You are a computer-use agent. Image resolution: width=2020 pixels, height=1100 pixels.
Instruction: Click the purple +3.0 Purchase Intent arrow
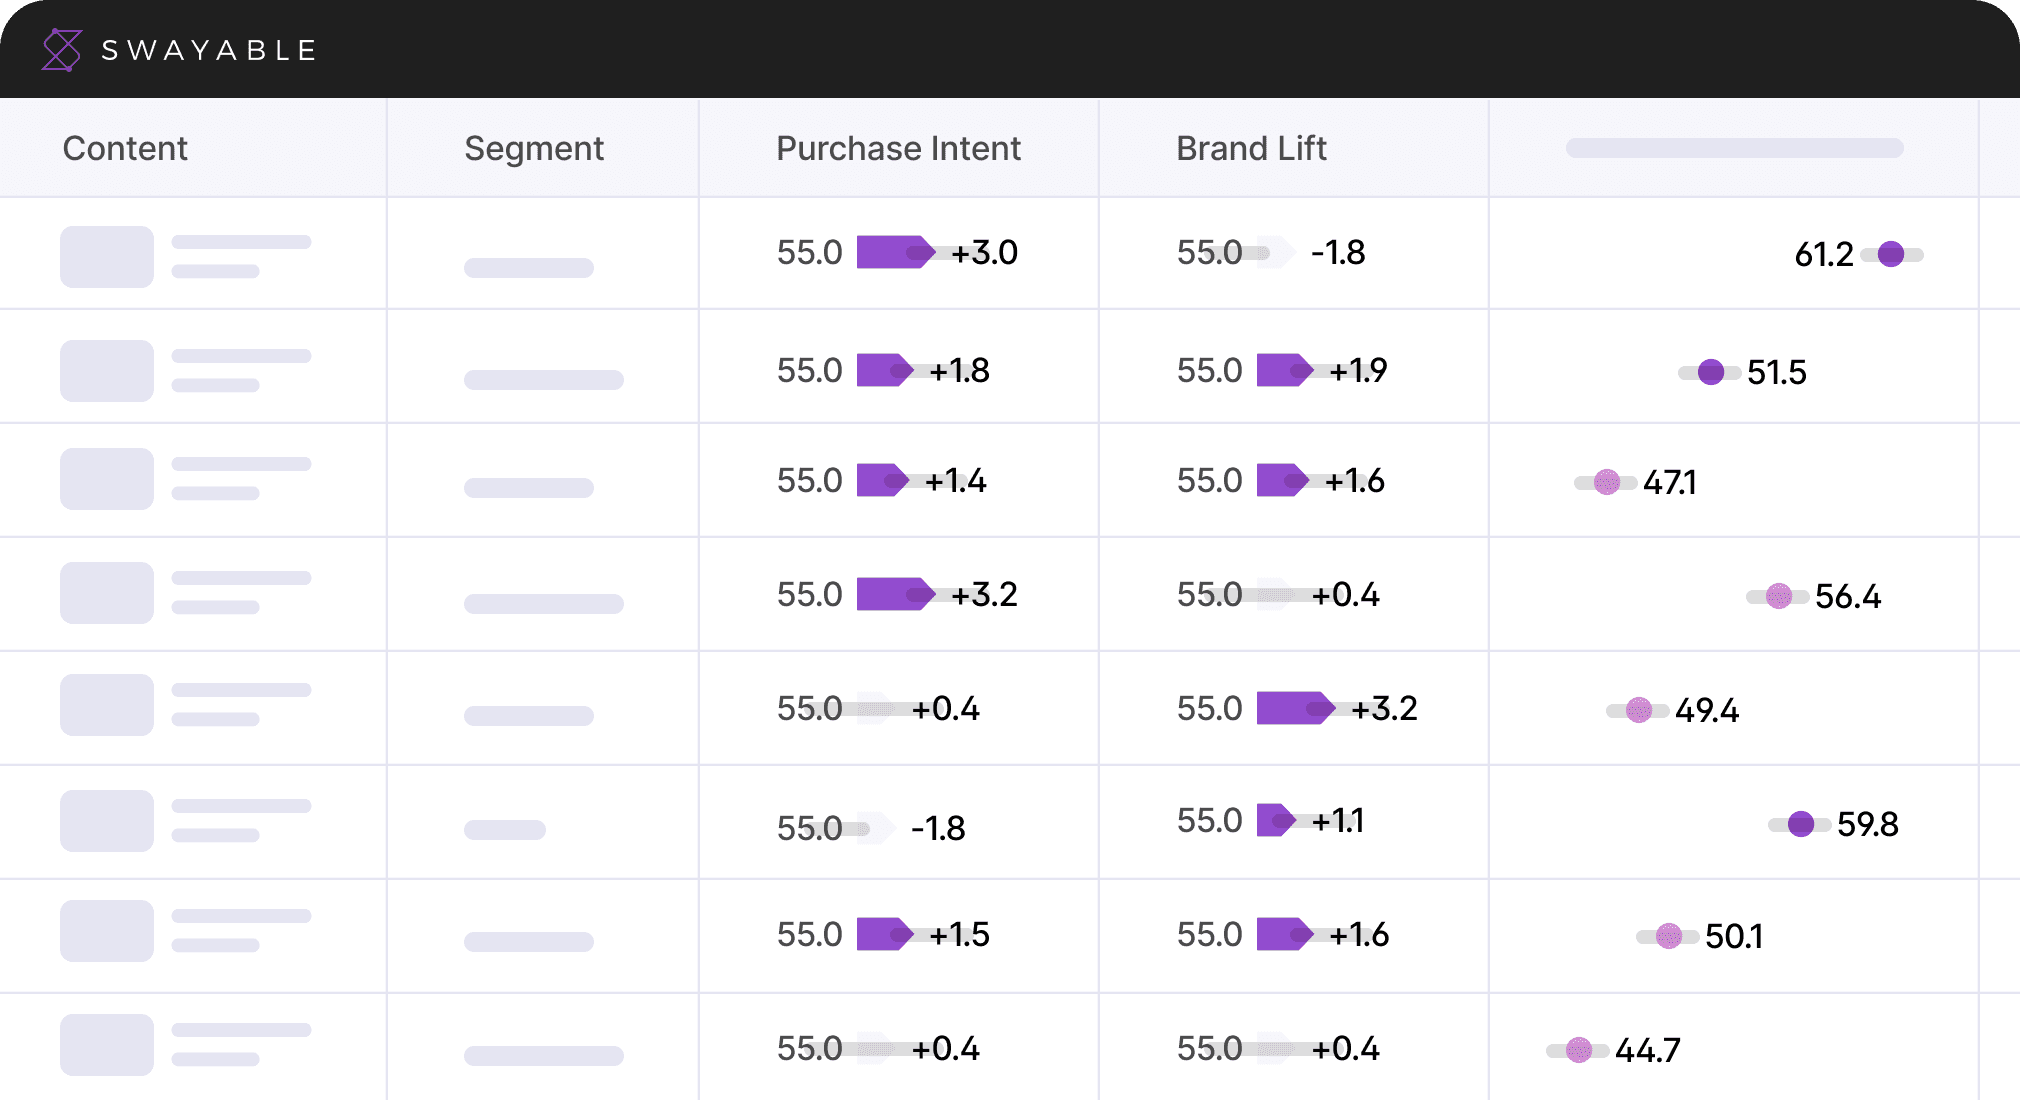895,252
